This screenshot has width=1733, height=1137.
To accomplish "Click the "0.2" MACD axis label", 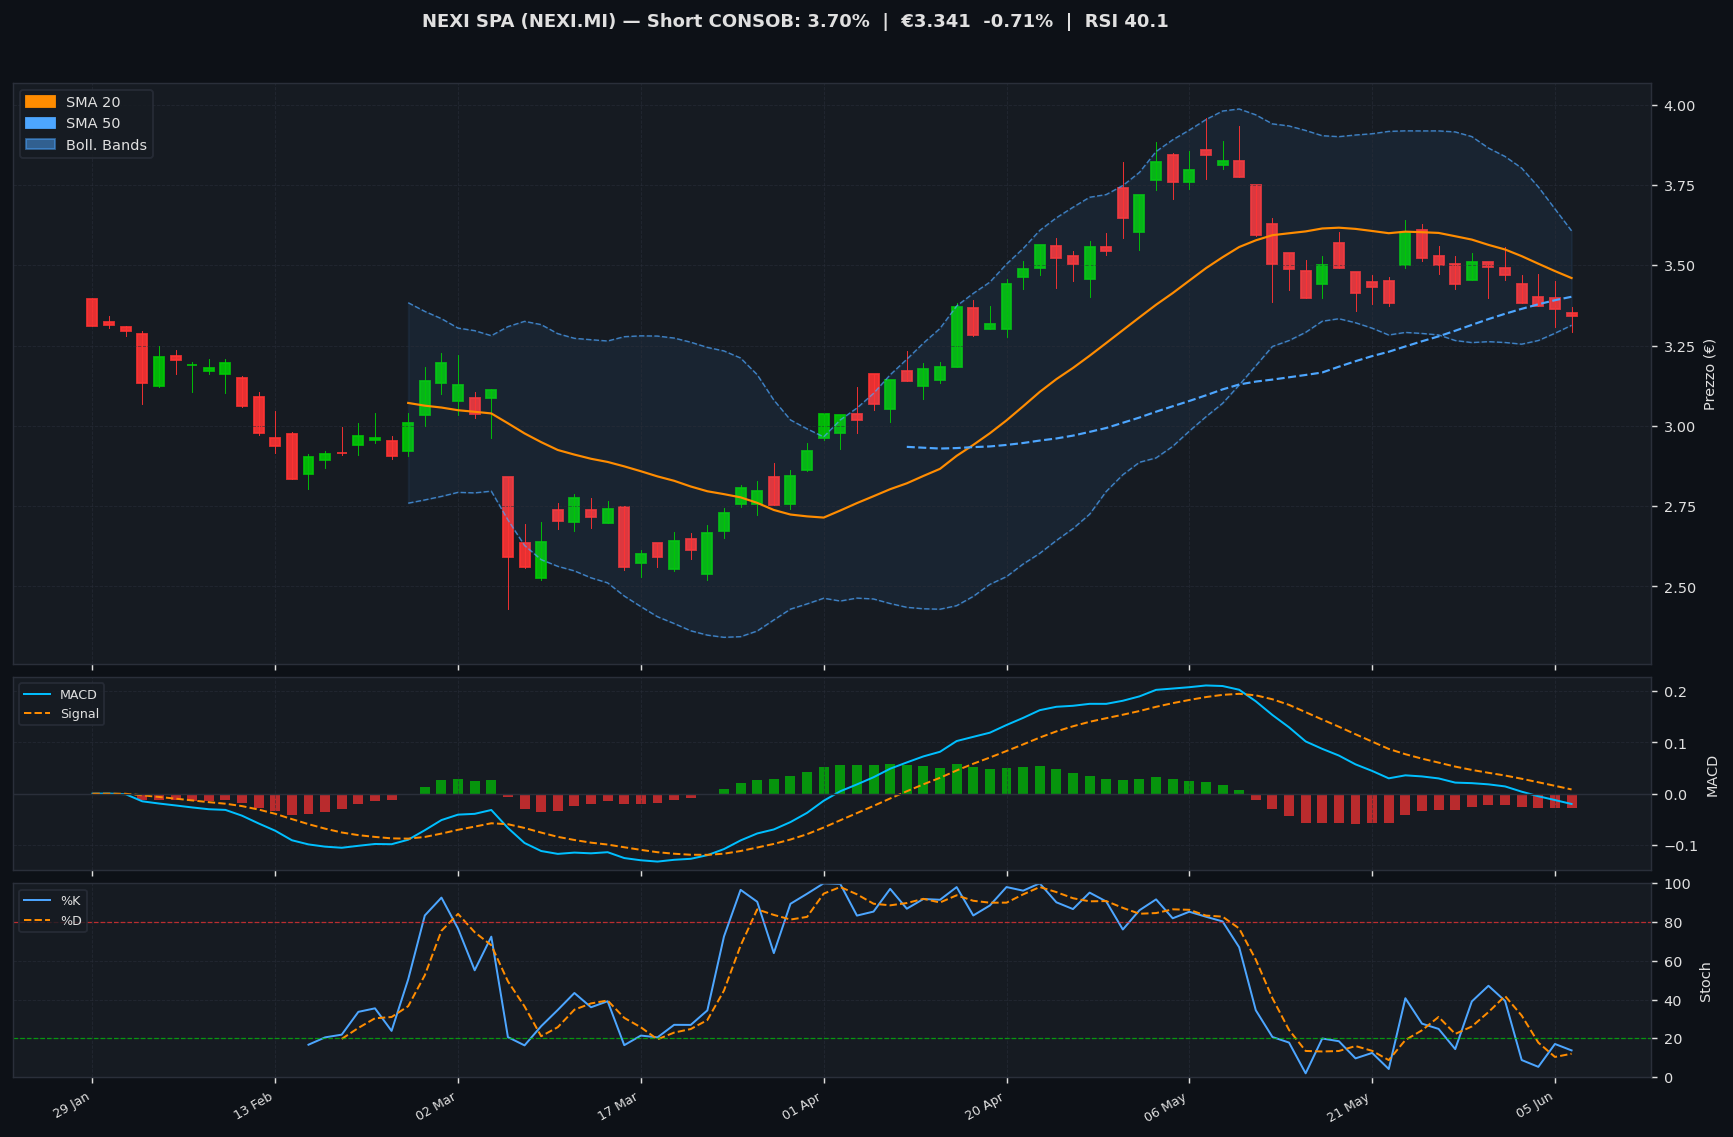I will pyautogui.click(x=1674, y=692).
